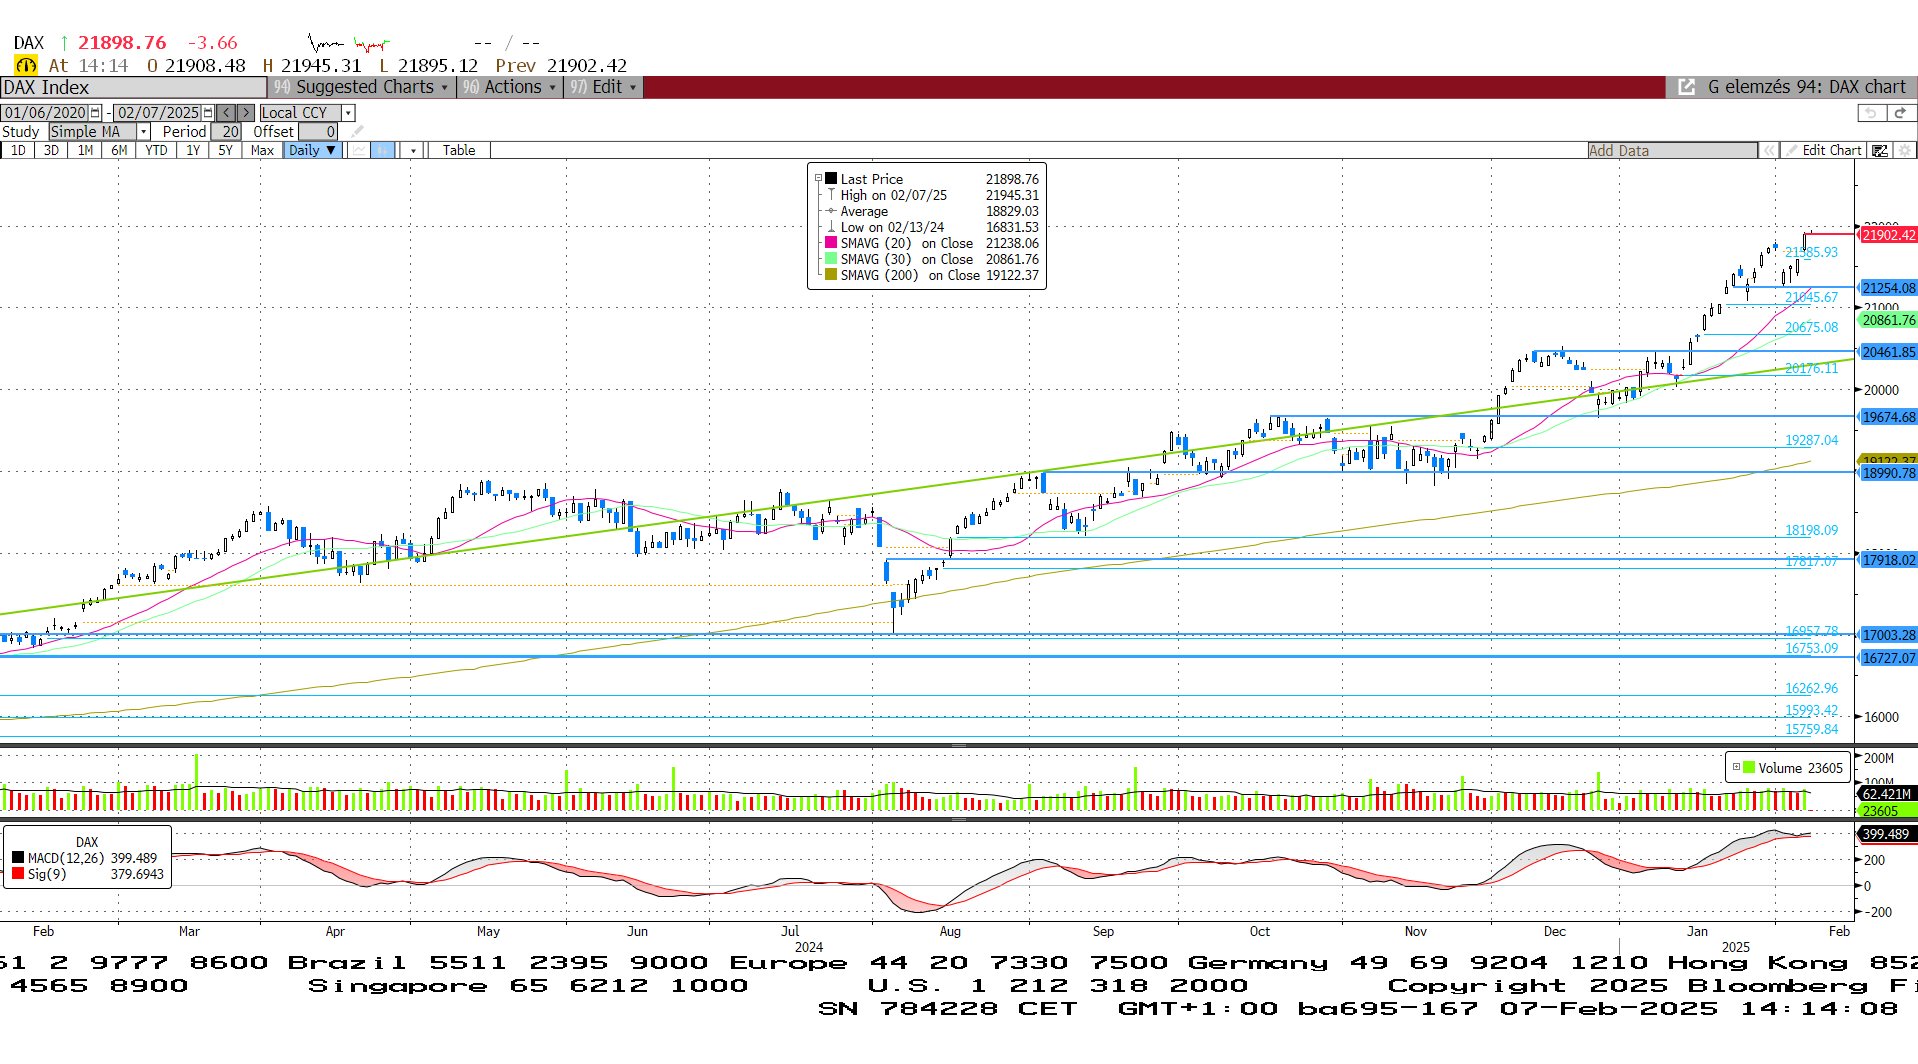Click the Add Data input field
This screenshot has width=1918, height=1064.
point(1672,150)
